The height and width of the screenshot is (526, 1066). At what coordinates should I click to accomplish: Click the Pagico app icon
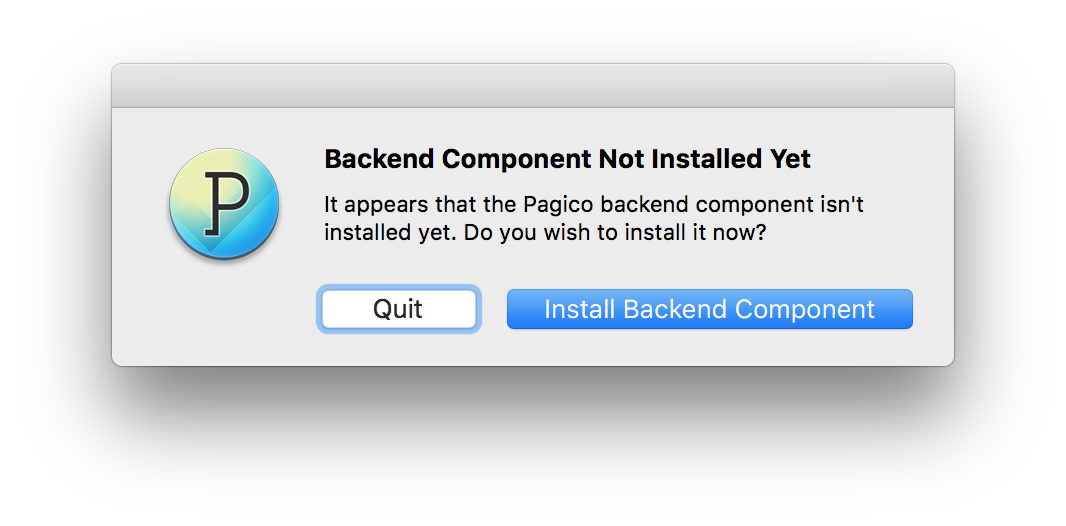click(x=224, y=204)
